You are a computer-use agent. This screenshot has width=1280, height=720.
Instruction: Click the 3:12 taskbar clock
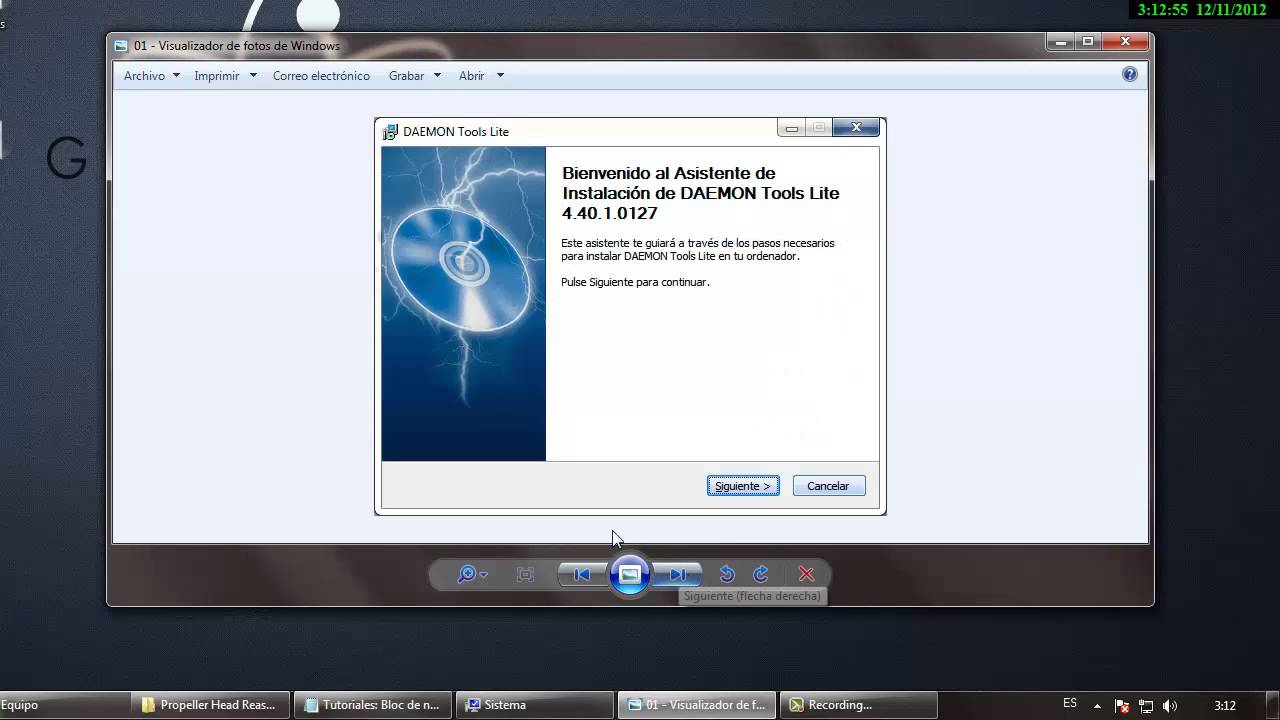pos(1225,705)
